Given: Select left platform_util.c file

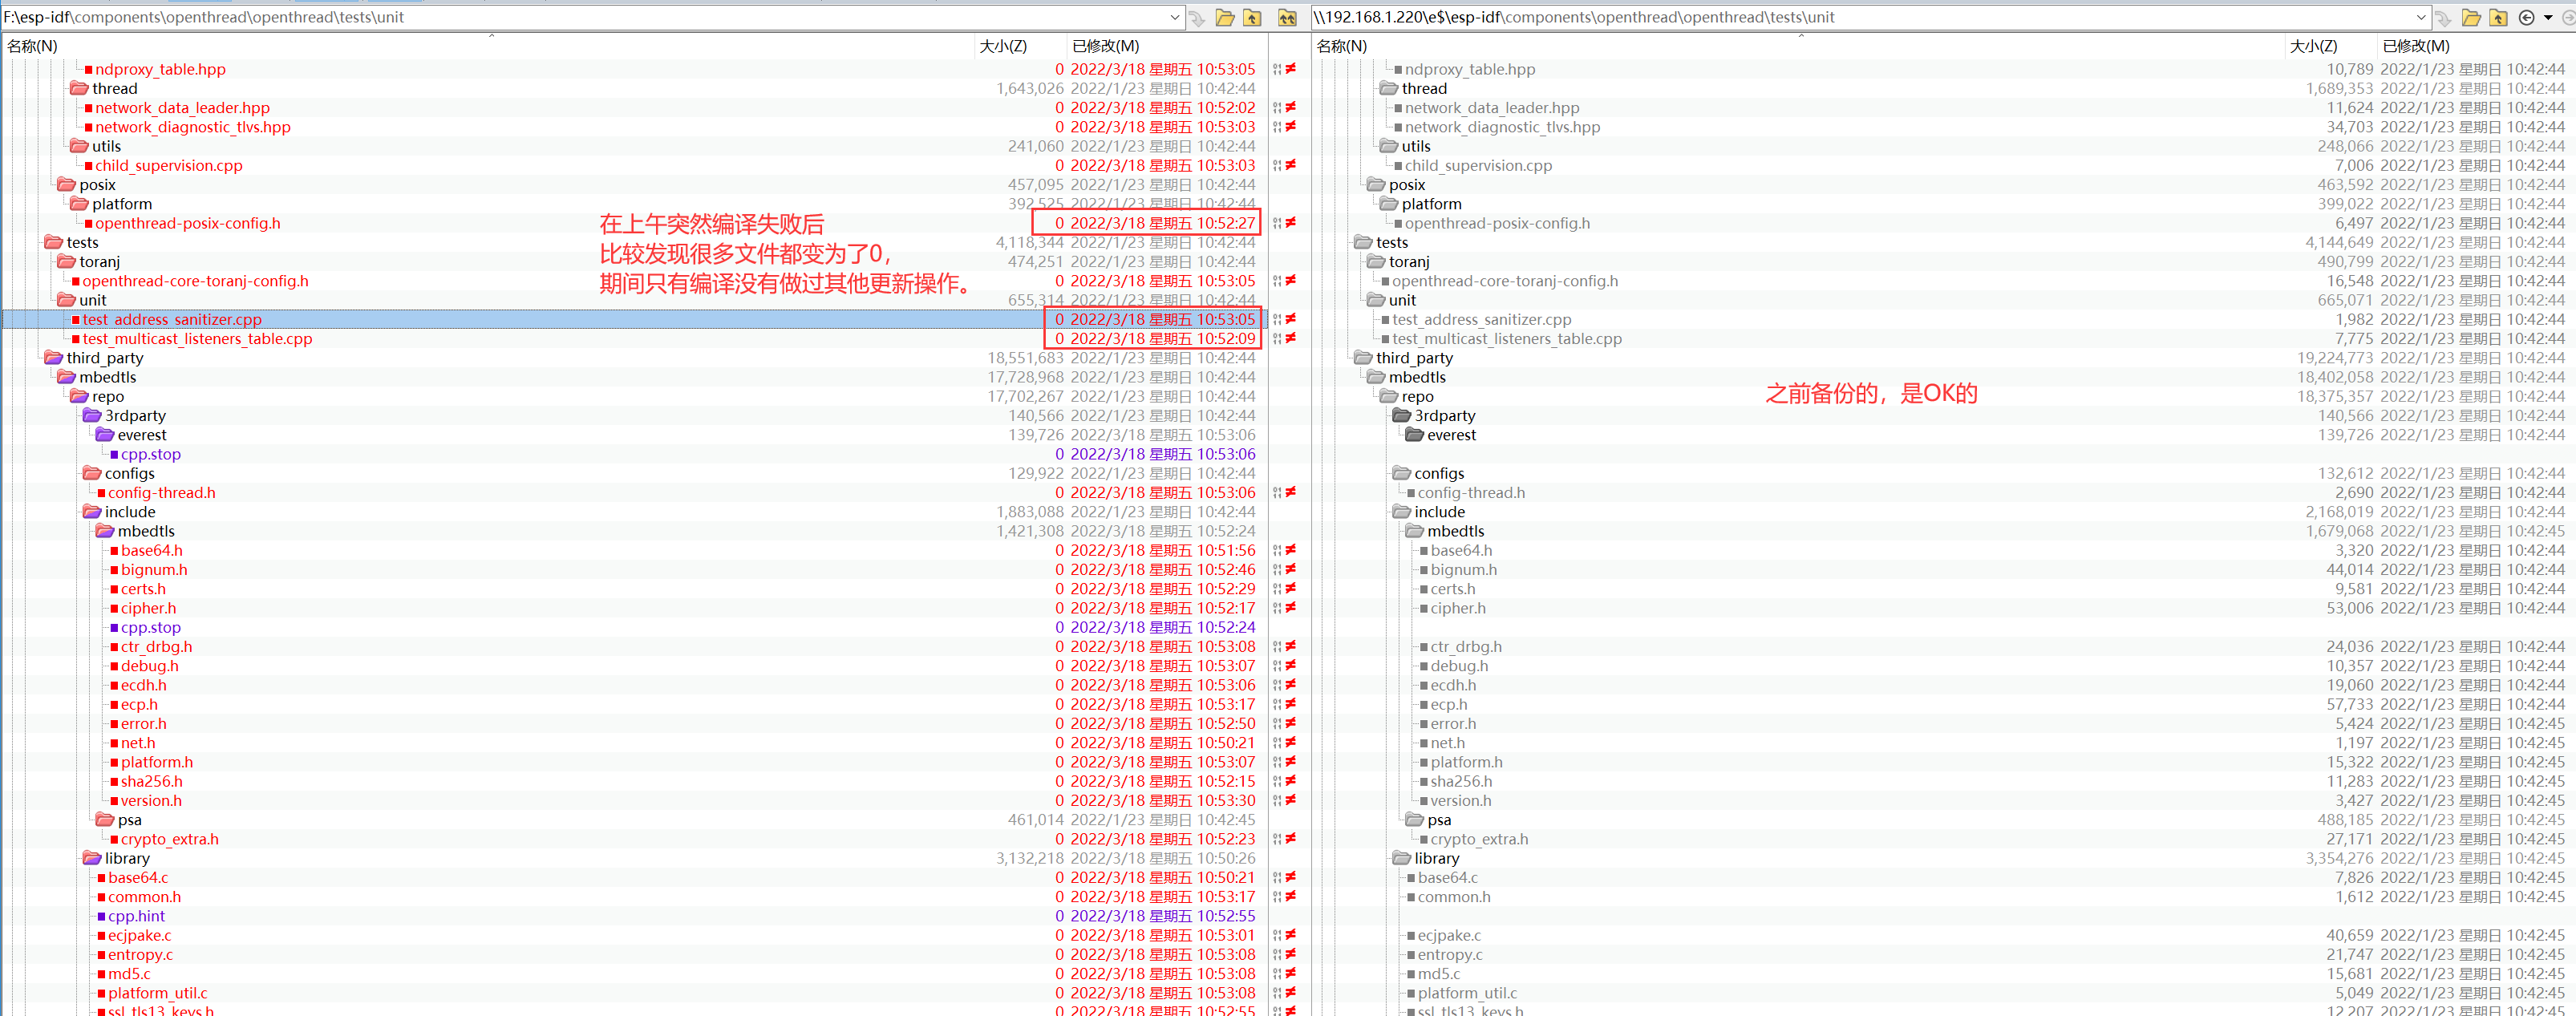Looking at the screenshot, I should pos(158,993).
